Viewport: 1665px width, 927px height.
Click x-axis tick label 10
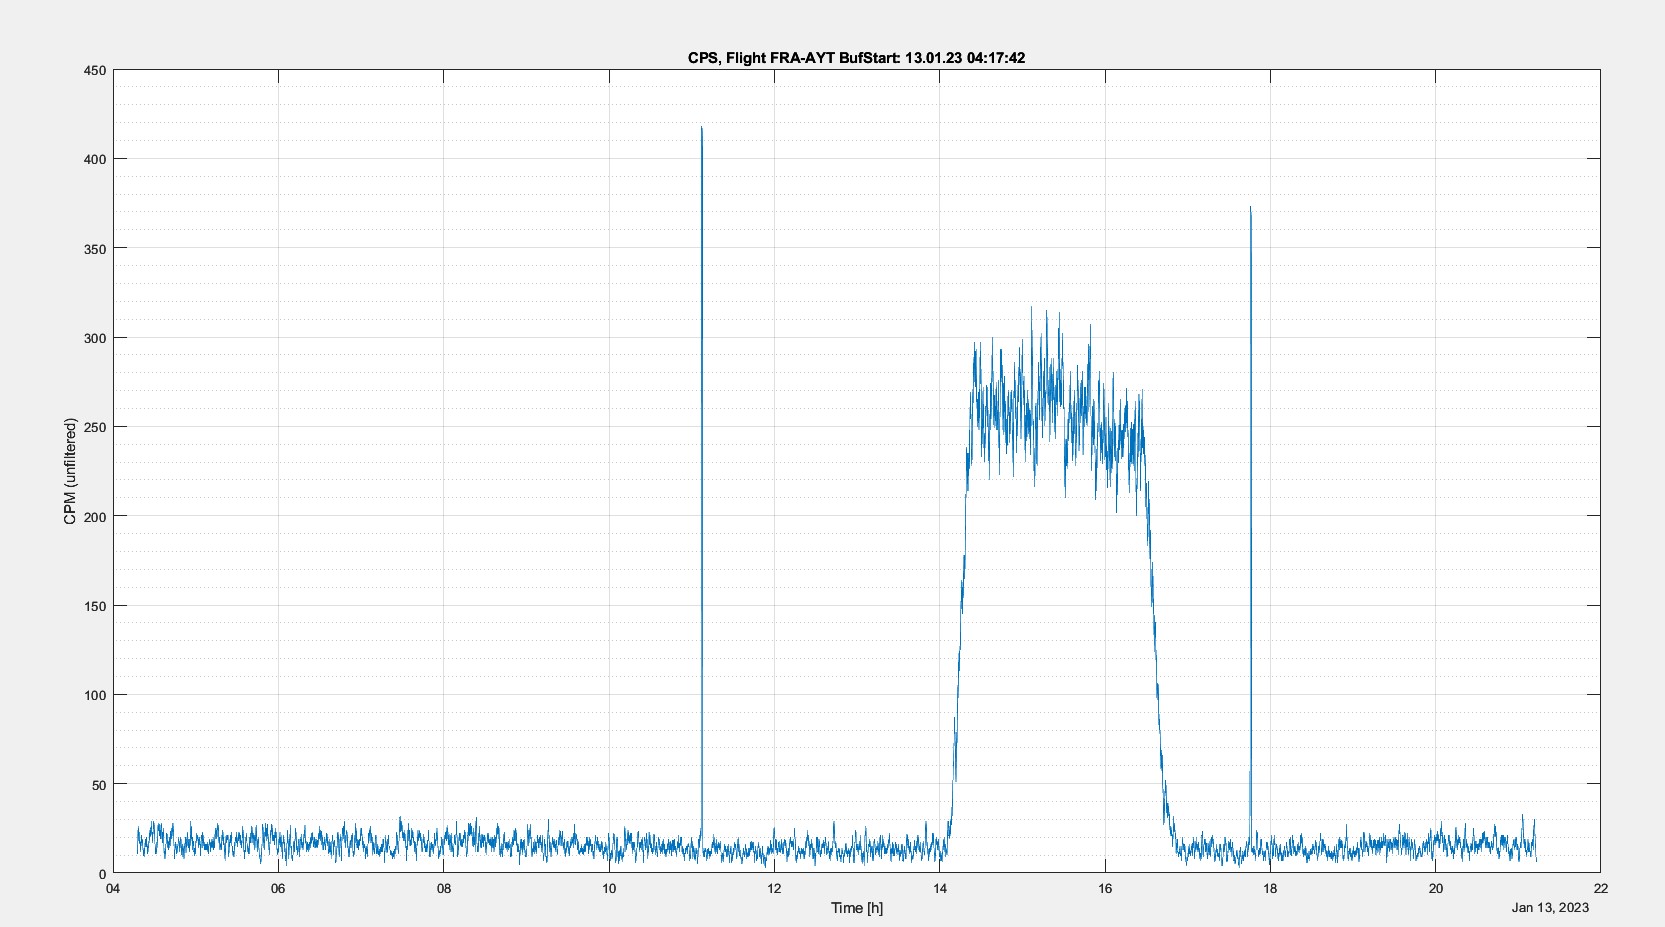609,889
